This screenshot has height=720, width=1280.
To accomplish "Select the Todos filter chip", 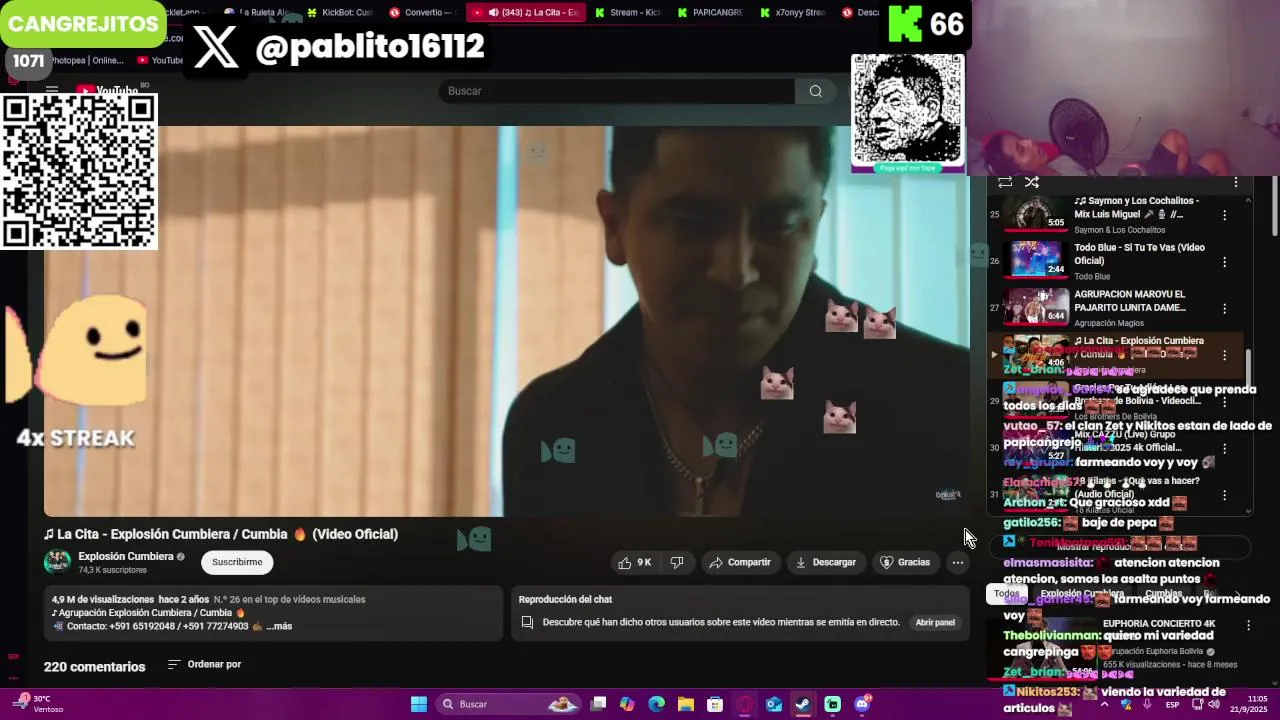I will (x=1007, y=594).
